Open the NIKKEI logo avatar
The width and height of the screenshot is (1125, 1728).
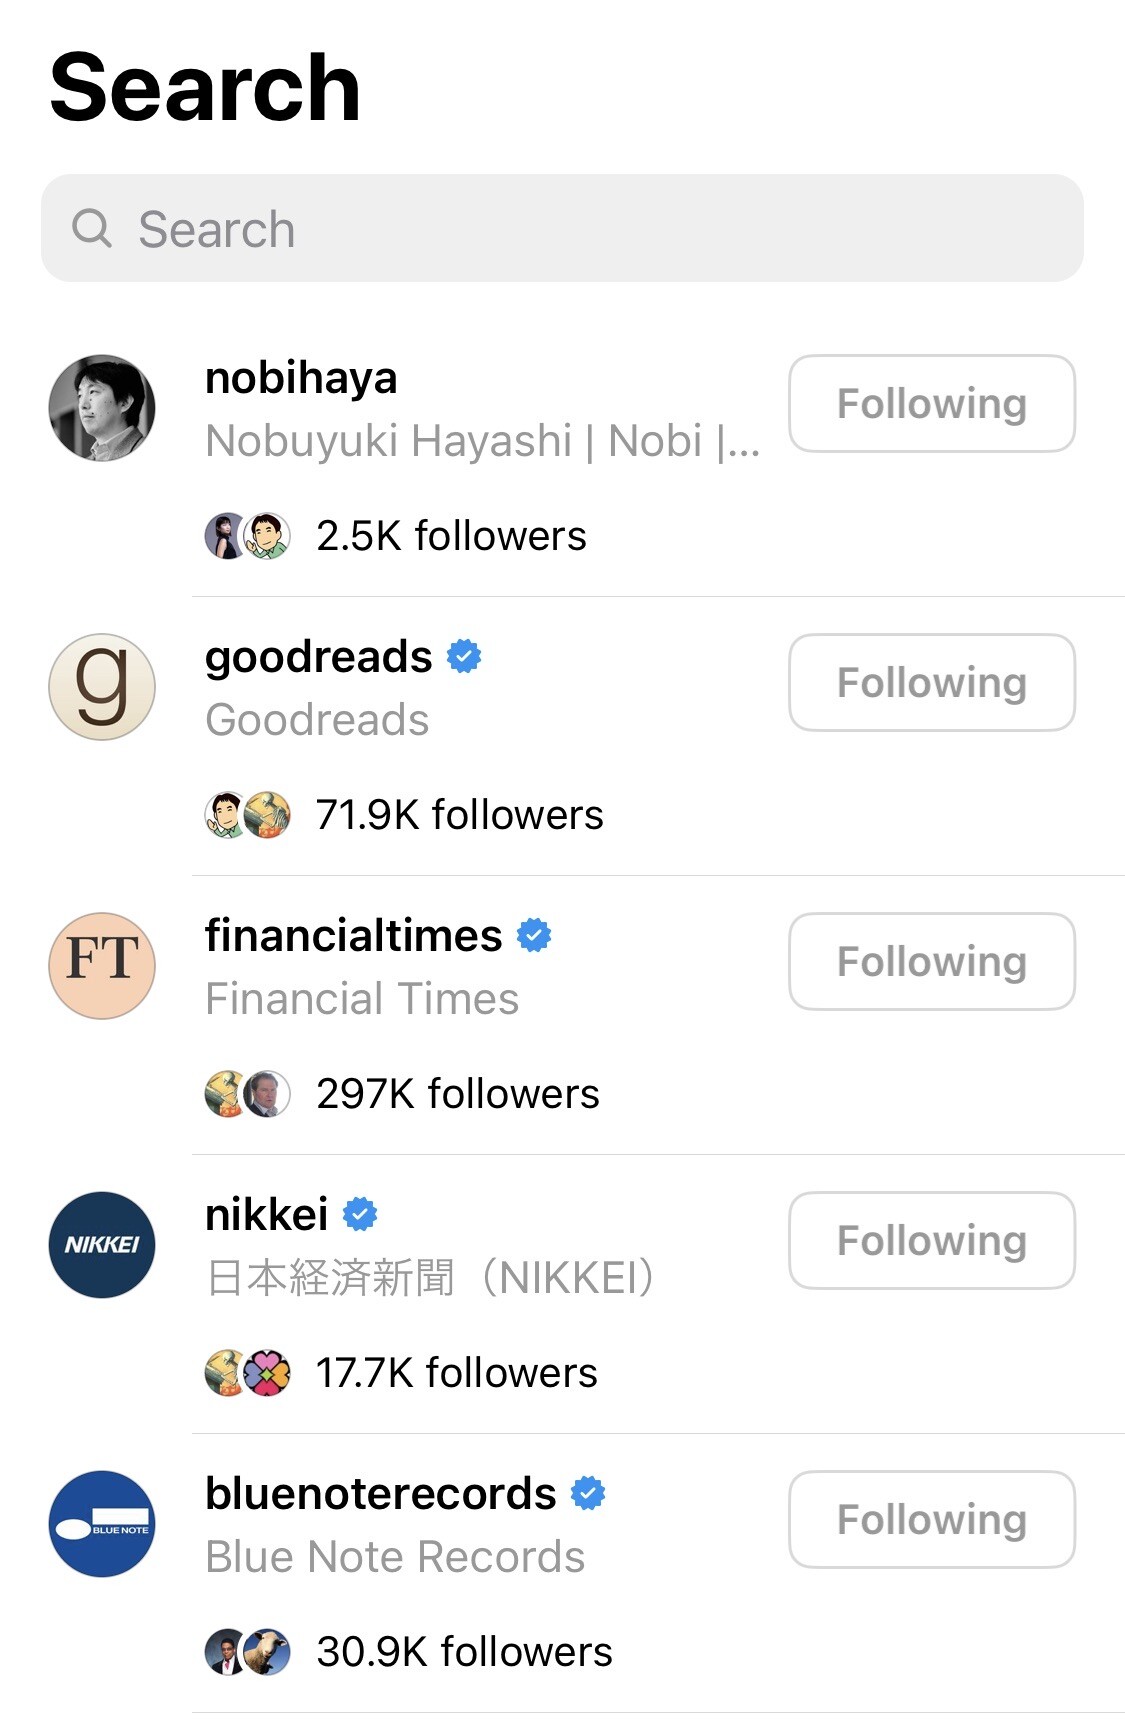(x=102, y=1245)
